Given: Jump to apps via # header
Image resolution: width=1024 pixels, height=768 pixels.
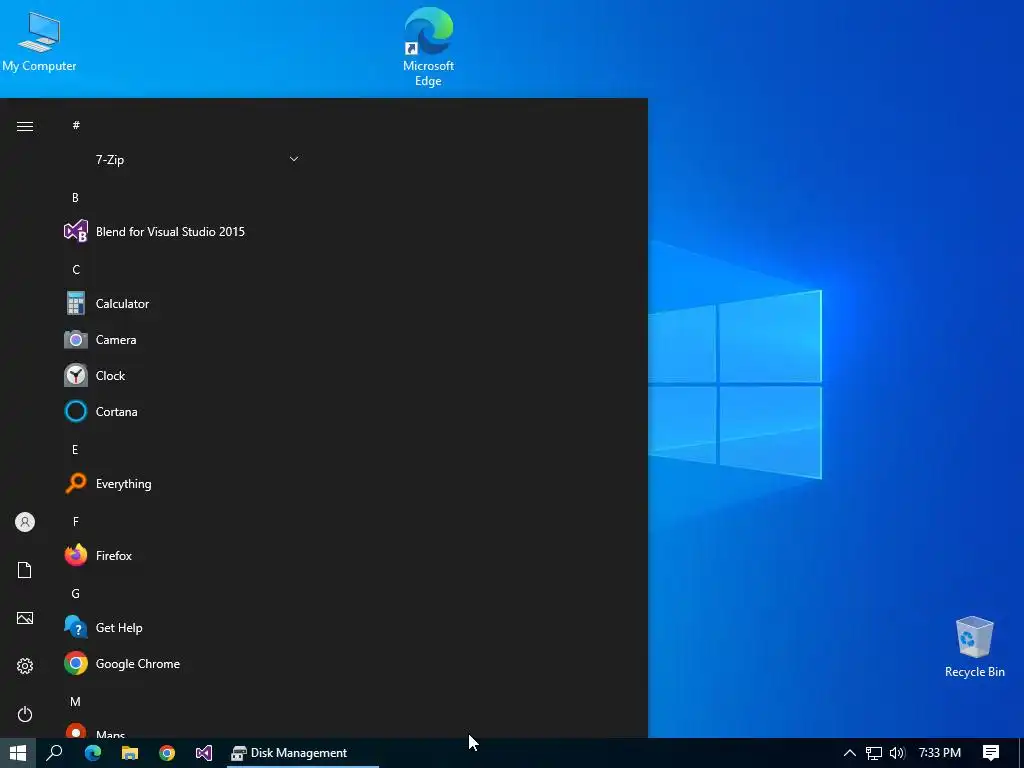Looking at the screenshot, I should pos(76,125).
